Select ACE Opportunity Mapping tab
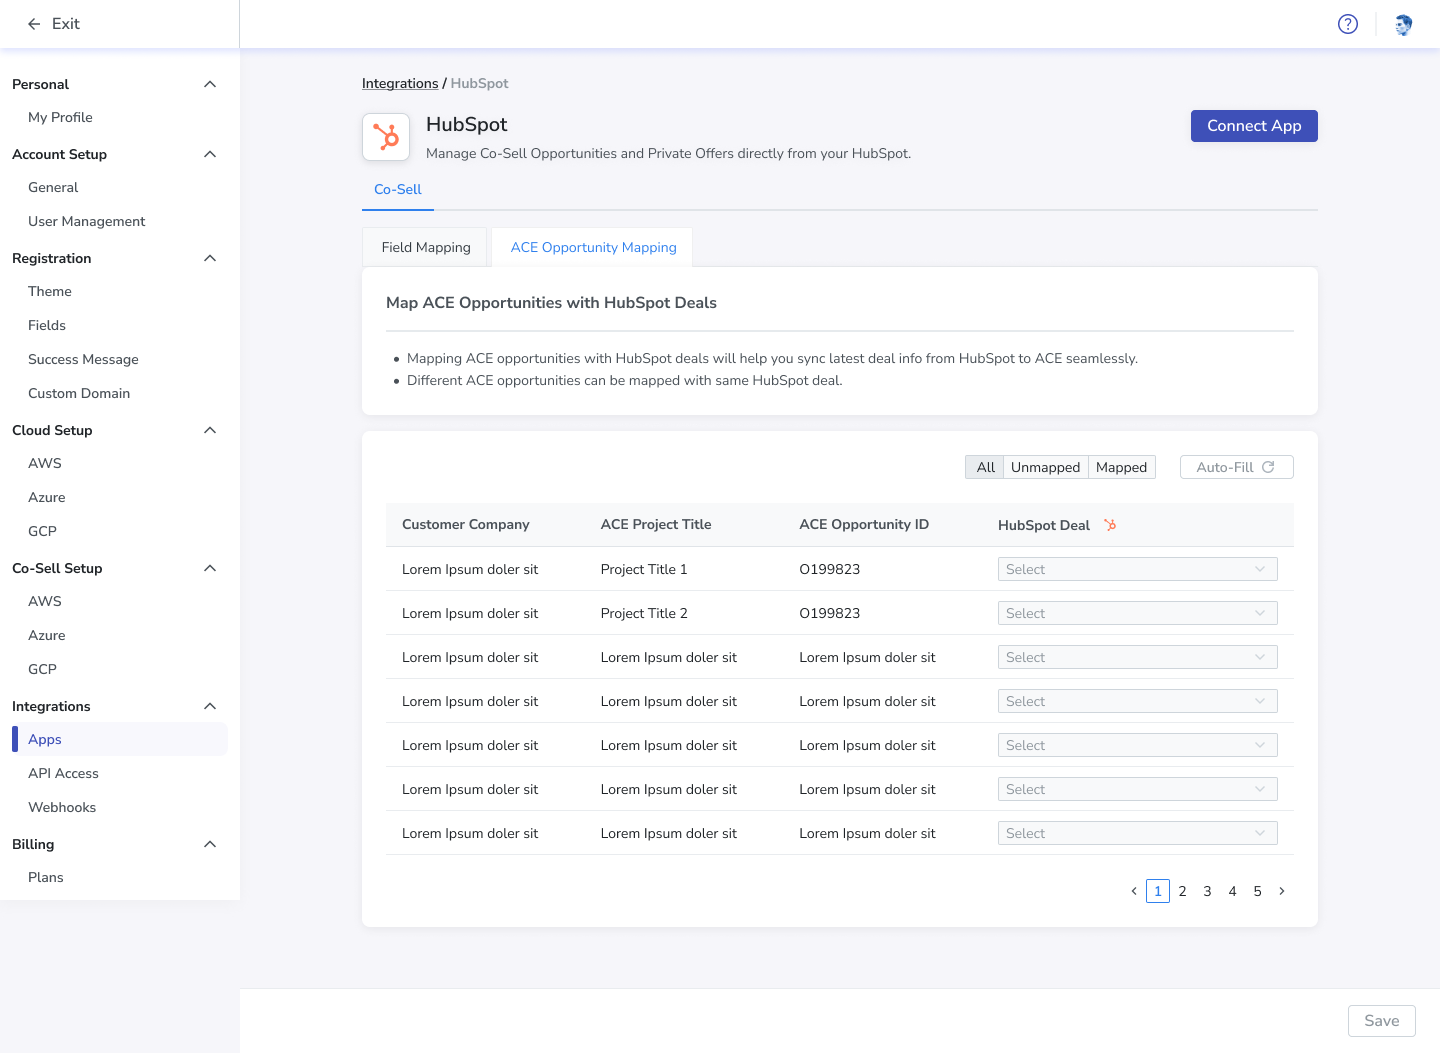The height and width of the screenshot is (1053, 1440). coord(593,247)
